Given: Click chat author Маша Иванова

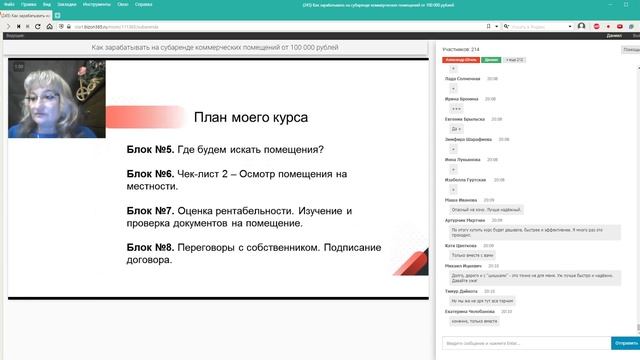Looking at the screenshot, I should (461, 200).
